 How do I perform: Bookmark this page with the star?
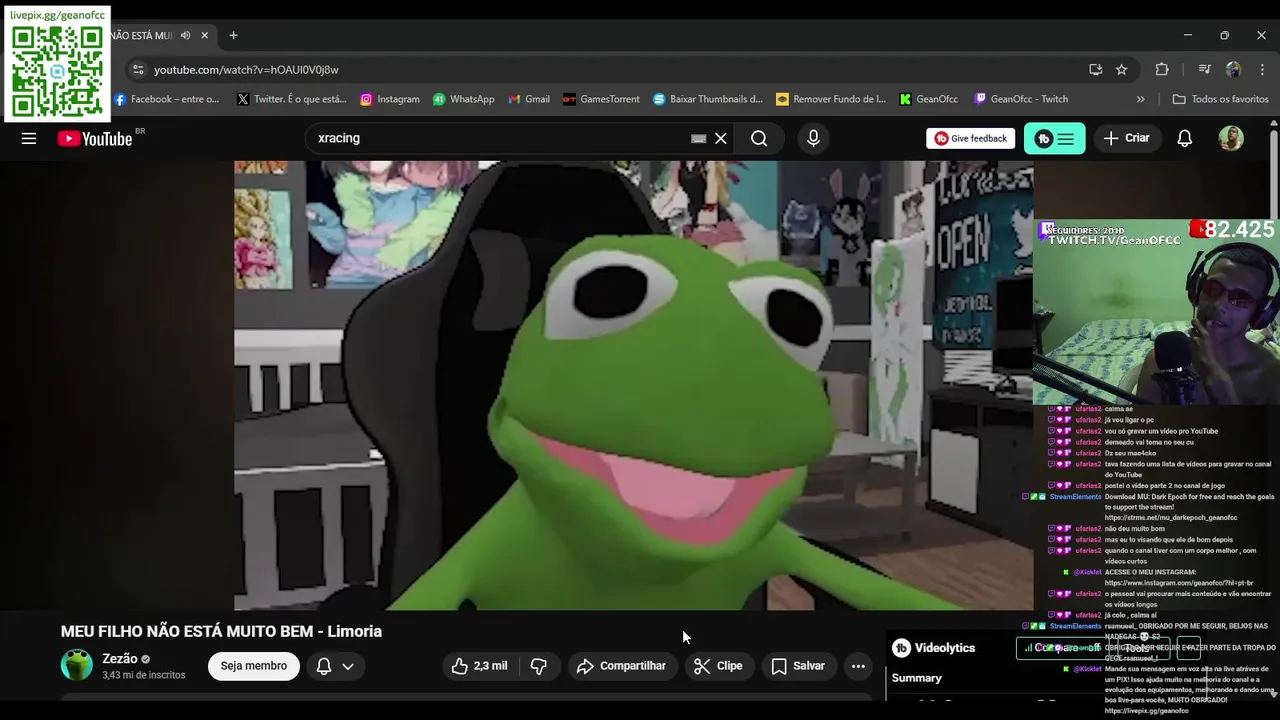pyautogui.click(x=1122, y=70)
